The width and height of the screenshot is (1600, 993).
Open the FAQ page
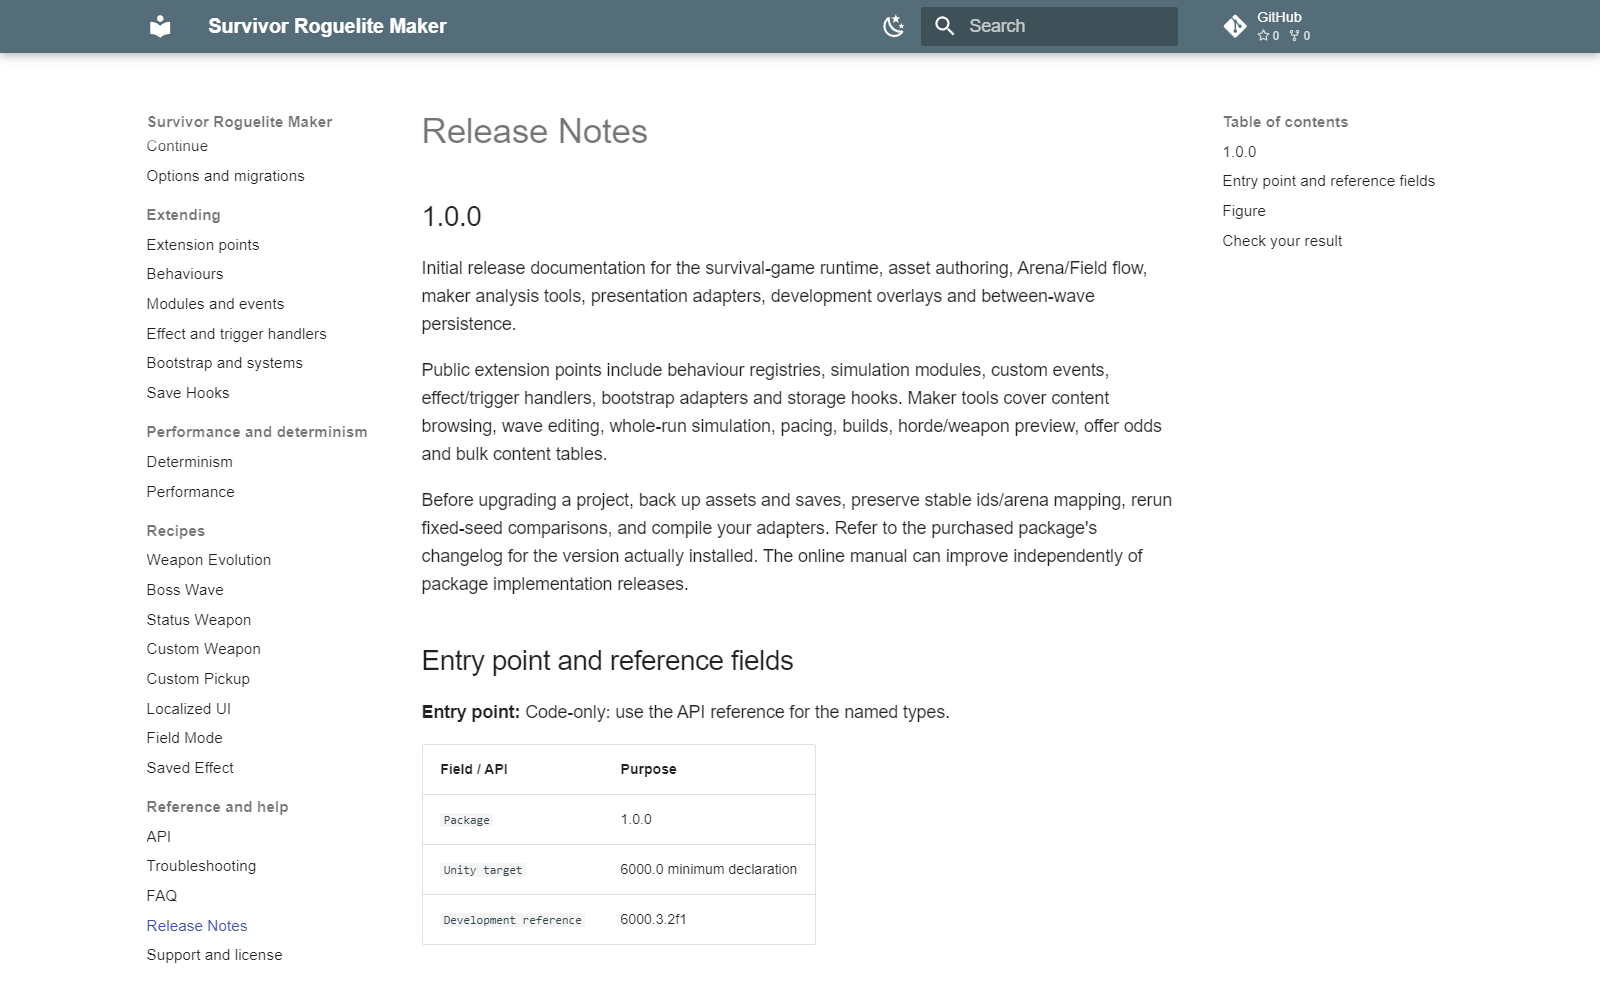click(161, 896)
